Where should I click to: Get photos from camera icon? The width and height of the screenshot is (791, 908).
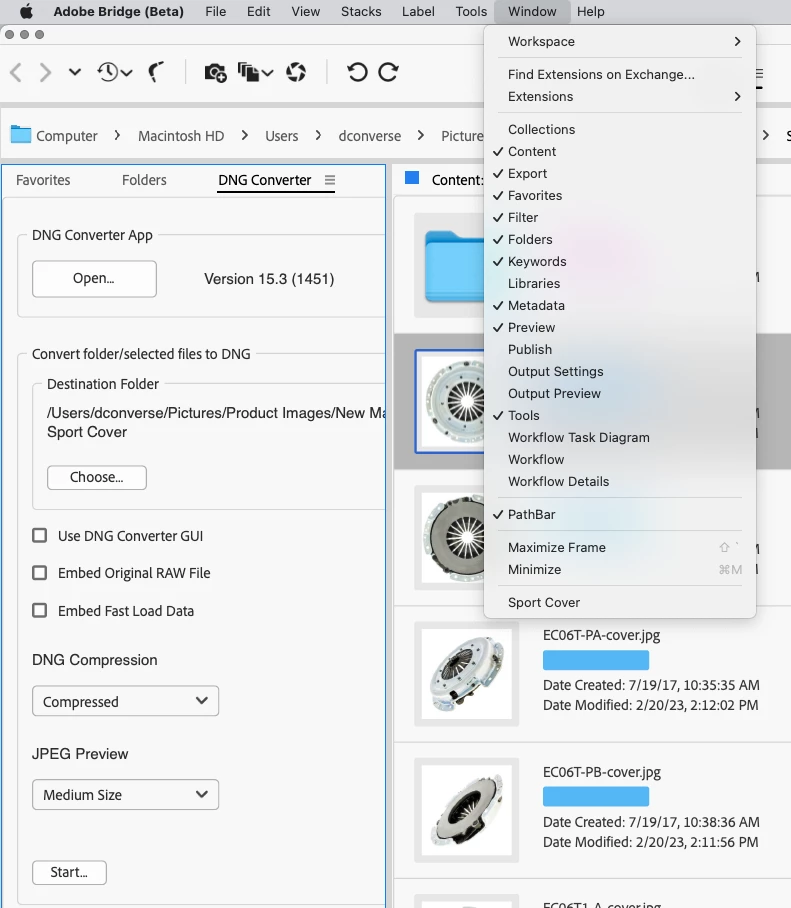[215, 72]
